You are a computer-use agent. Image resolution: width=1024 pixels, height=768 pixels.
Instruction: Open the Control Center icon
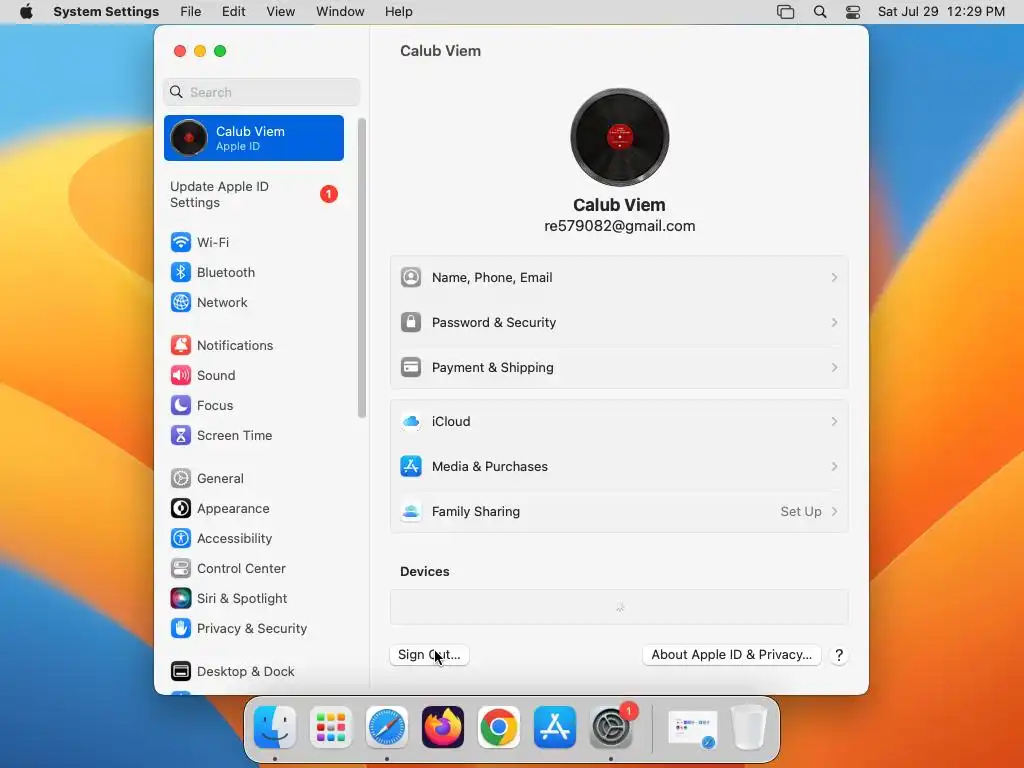(x=181, y=569)
